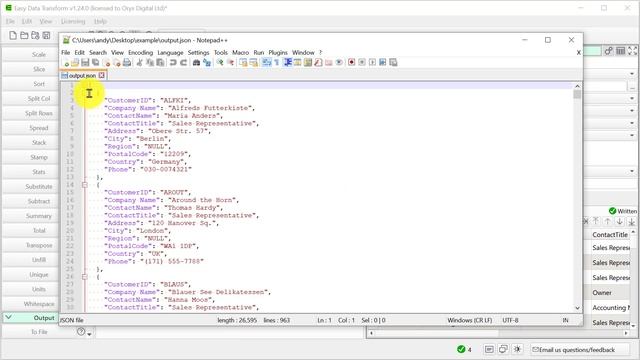
Task: Click the macro Playback icon
Action: 372,62
